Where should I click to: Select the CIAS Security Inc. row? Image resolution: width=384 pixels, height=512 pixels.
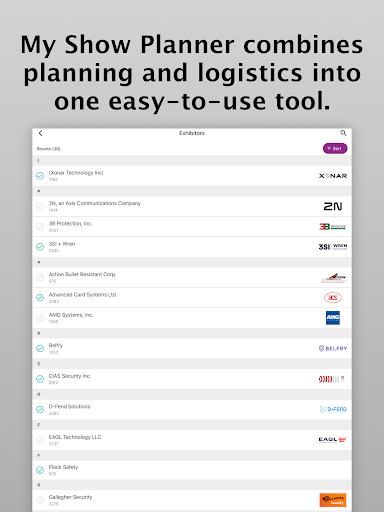point(192,379)
